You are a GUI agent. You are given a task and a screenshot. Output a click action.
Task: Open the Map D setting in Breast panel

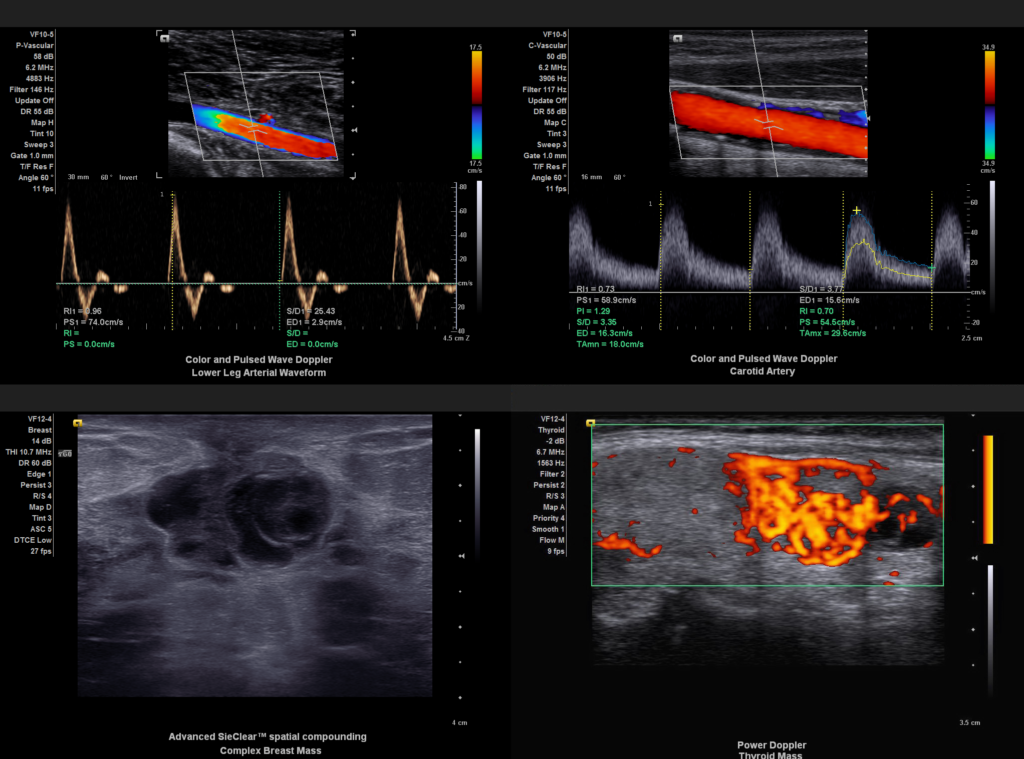[41, 507]
